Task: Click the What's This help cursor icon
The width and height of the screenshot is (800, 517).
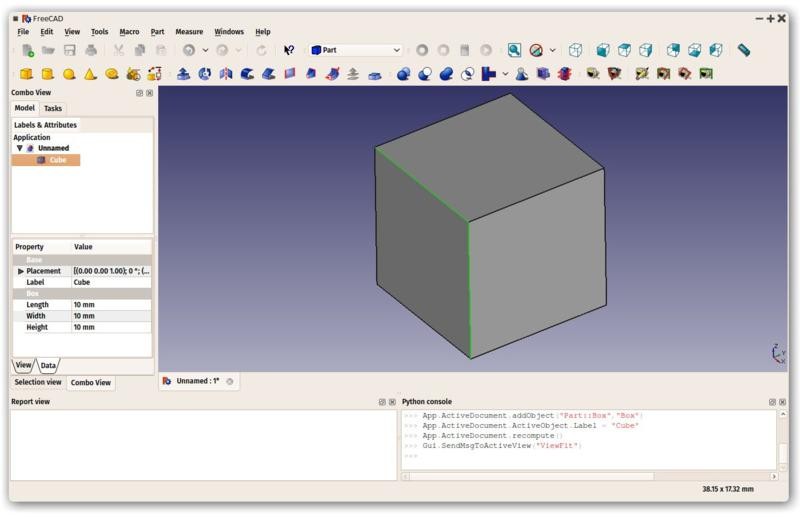Action: click(x=289, y=50)
